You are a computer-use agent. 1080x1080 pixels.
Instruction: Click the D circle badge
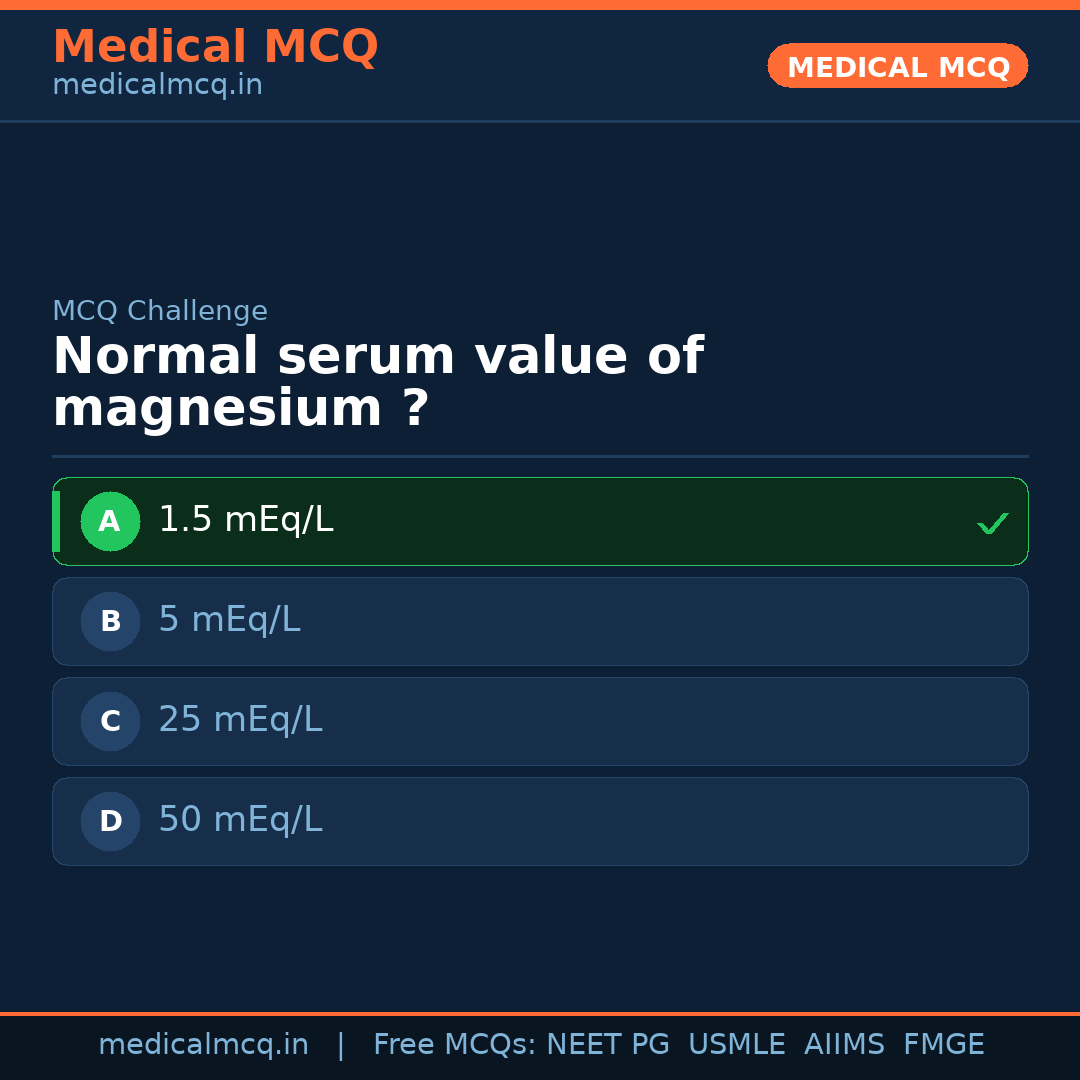point(110,821)
